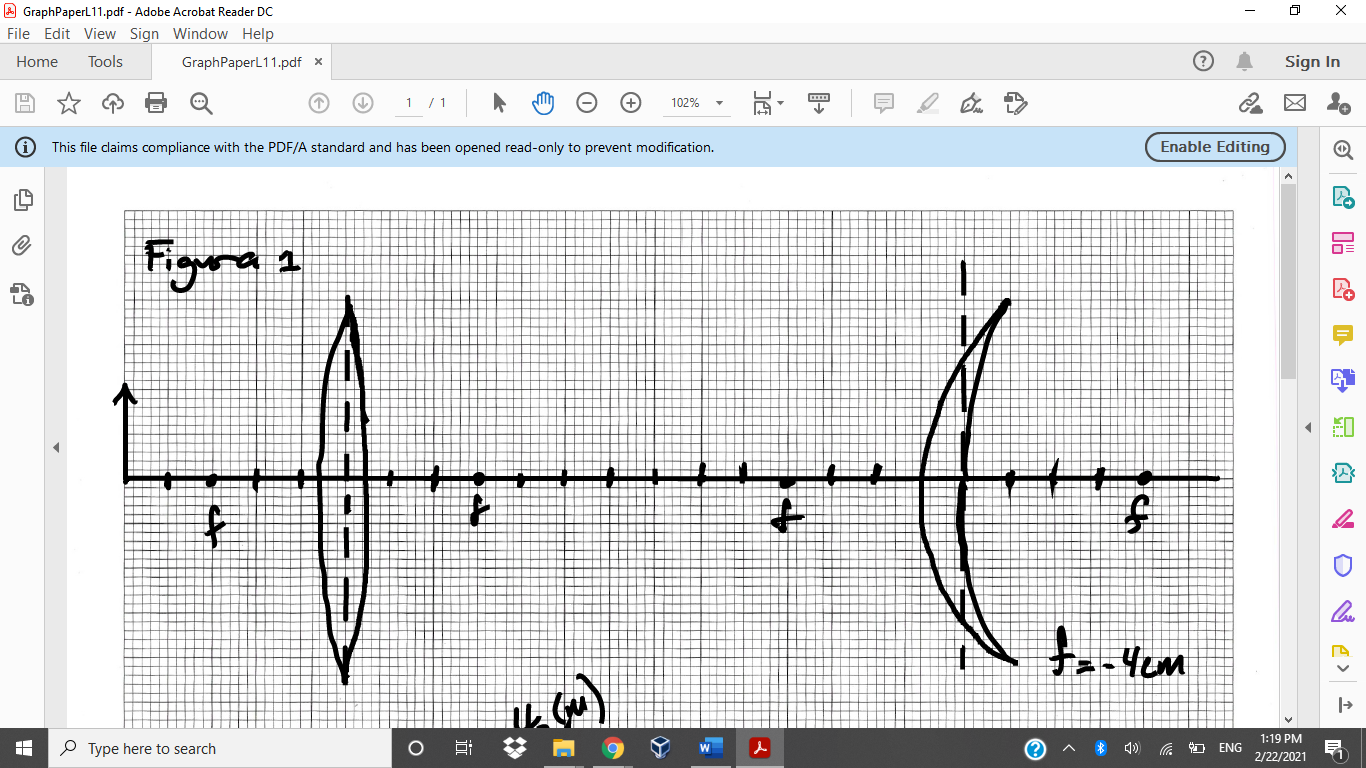Click the current page number field
Viewport: 1366px width, 768px height.
(409, 103)
